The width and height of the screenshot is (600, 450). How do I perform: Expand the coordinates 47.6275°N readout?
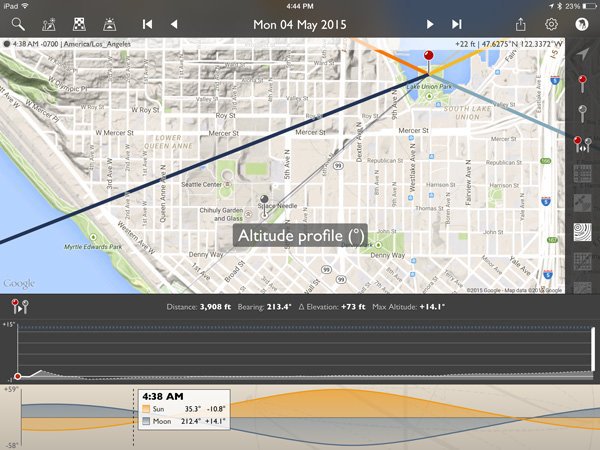[520, 44]
